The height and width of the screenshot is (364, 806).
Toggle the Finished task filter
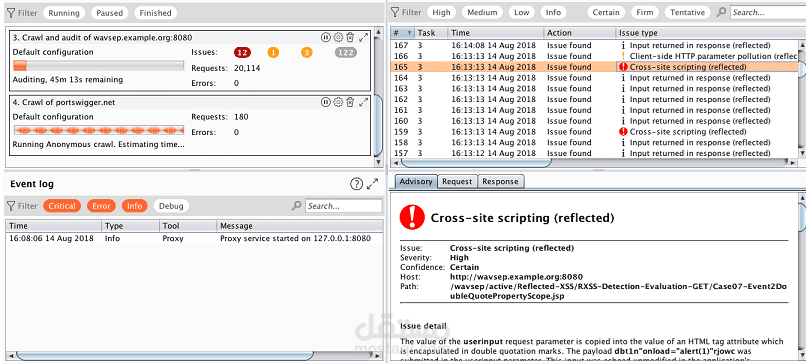(x=155, y=13)
